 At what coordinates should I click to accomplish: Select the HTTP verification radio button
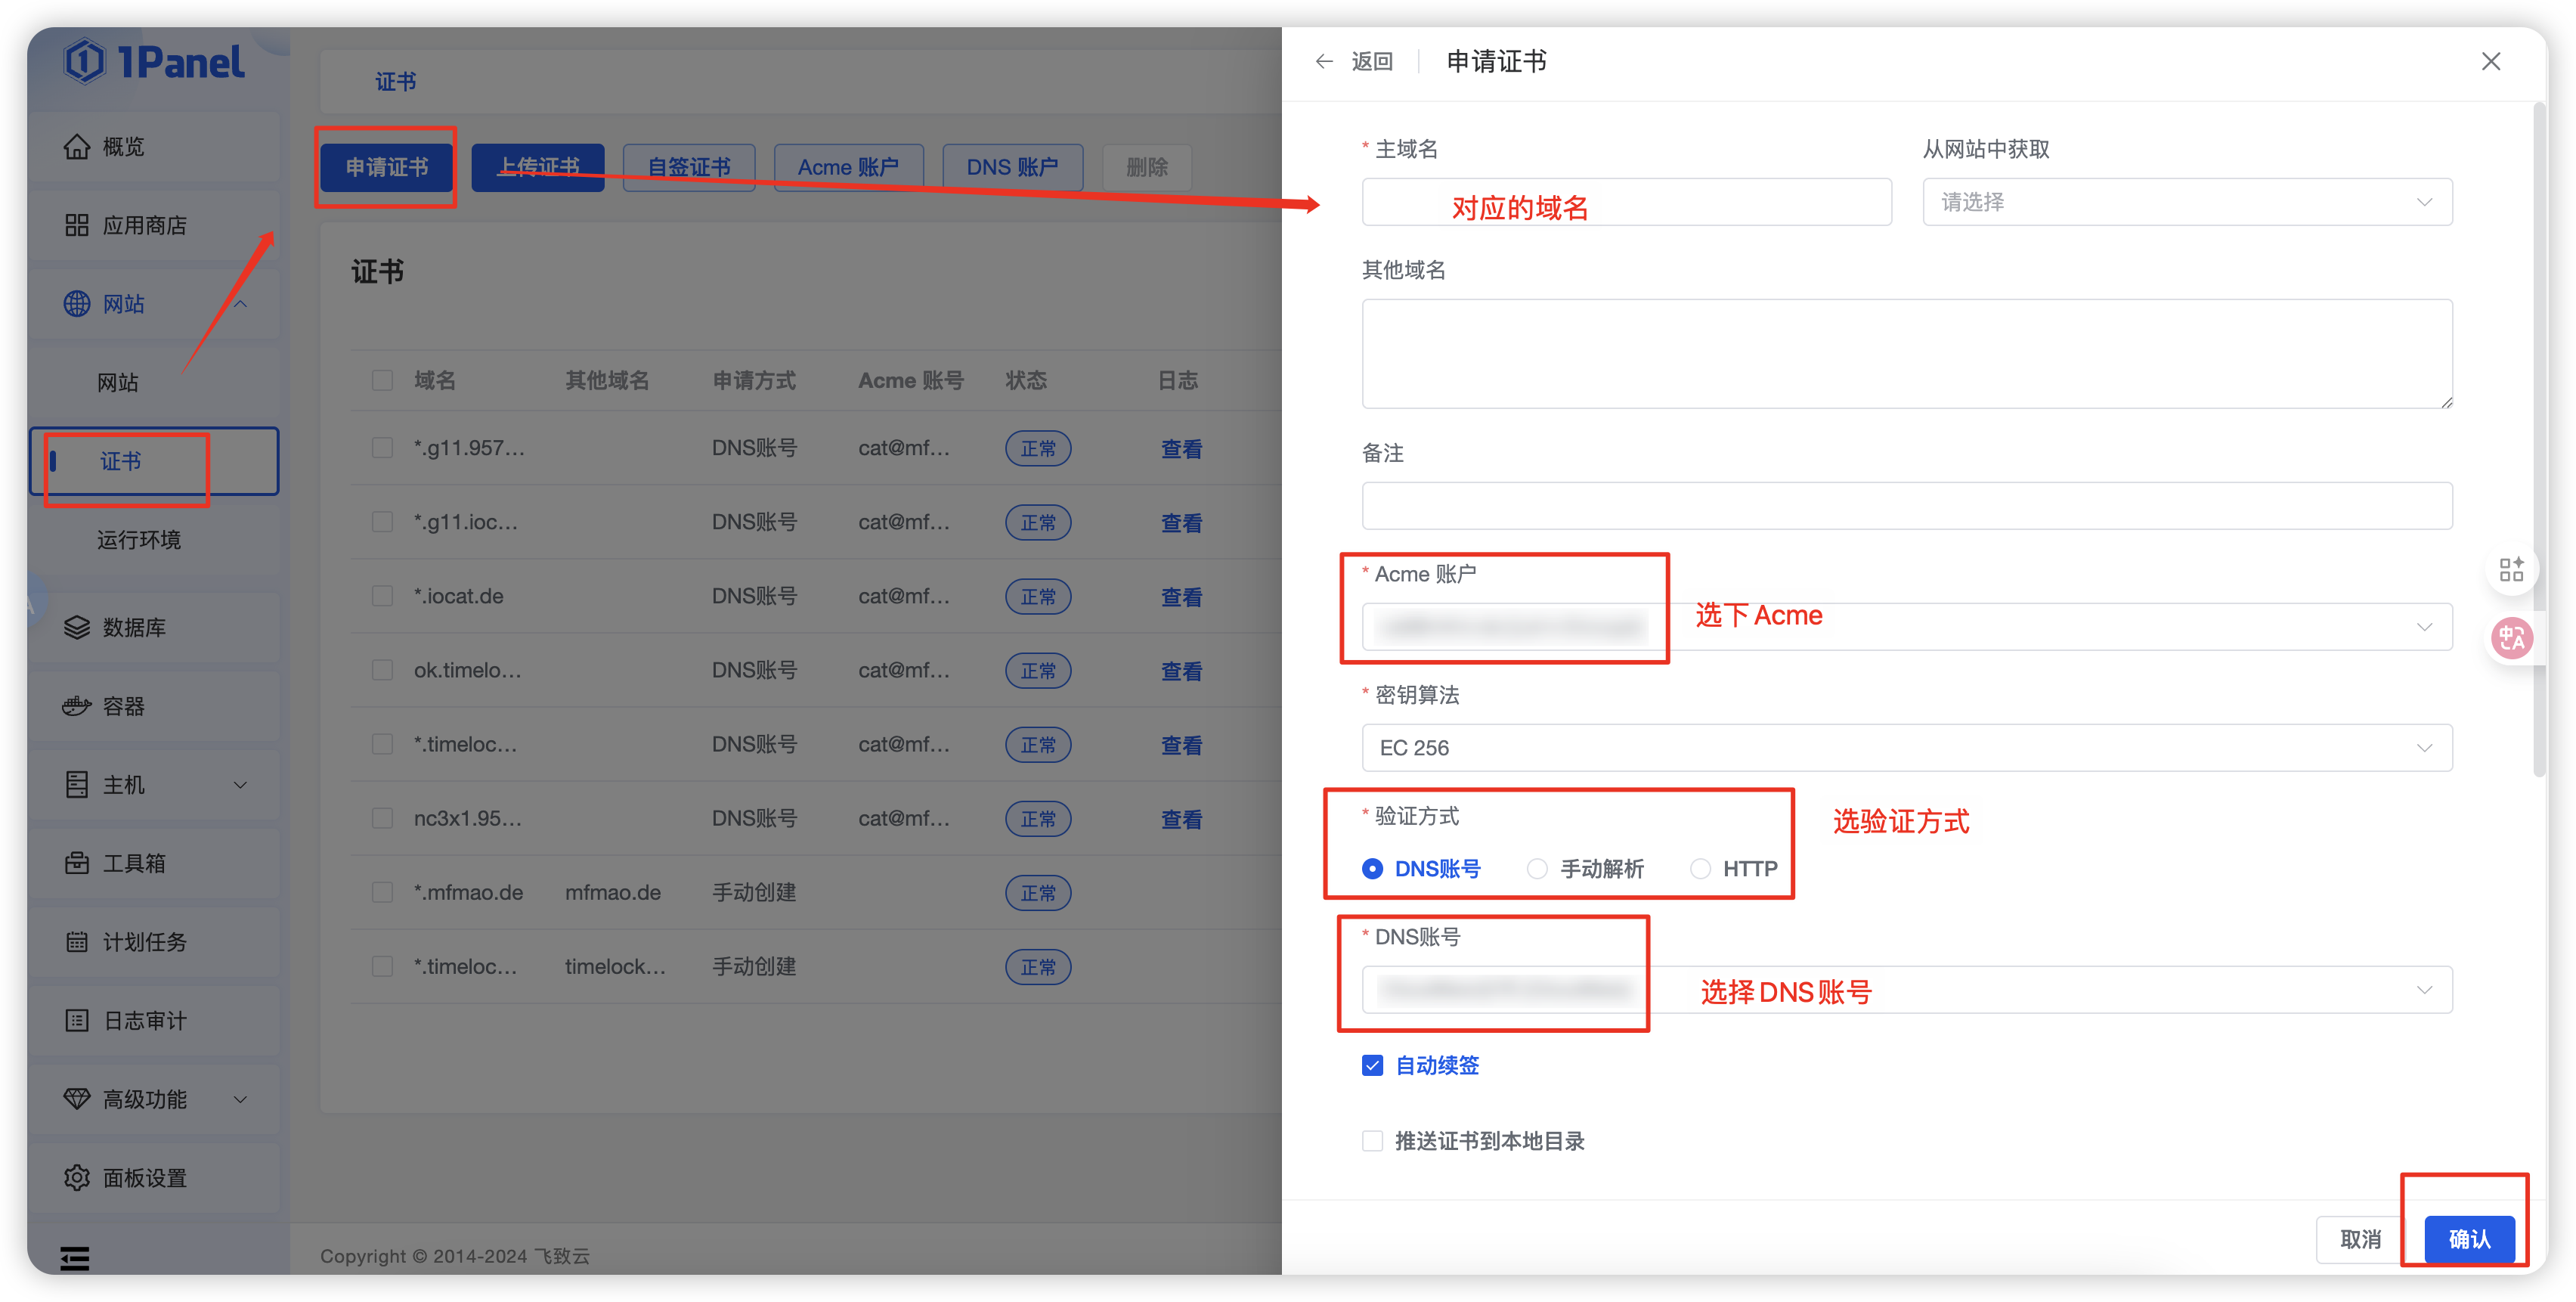[x=1700, y=869]
